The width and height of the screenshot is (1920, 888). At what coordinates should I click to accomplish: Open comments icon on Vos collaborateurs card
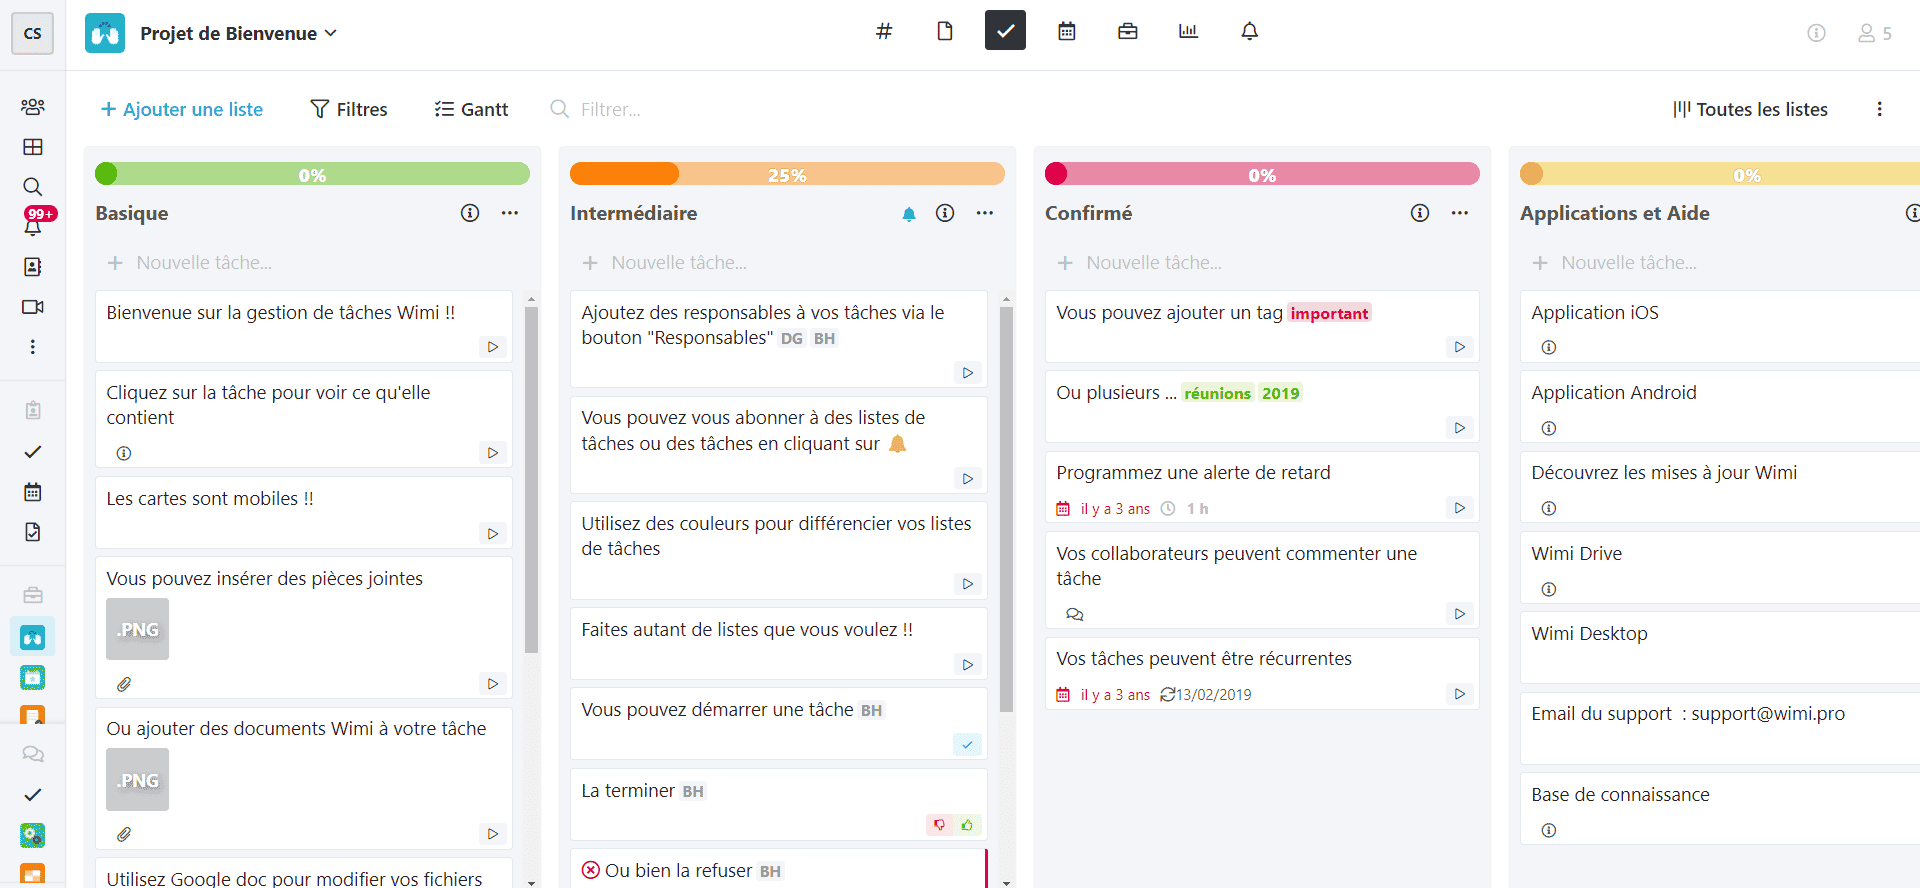(x=1075, y=614)
